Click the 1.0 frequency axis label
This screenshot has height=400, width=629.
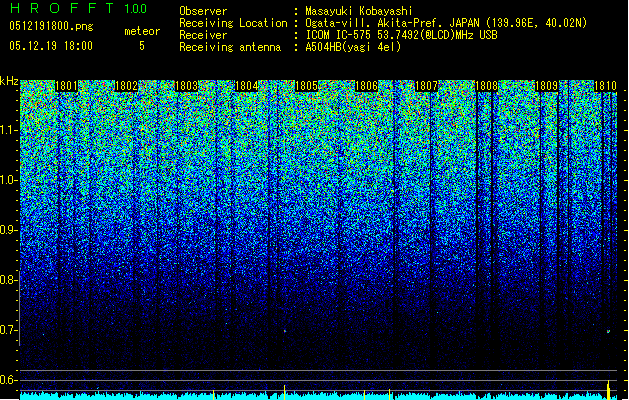coord(9,180)
